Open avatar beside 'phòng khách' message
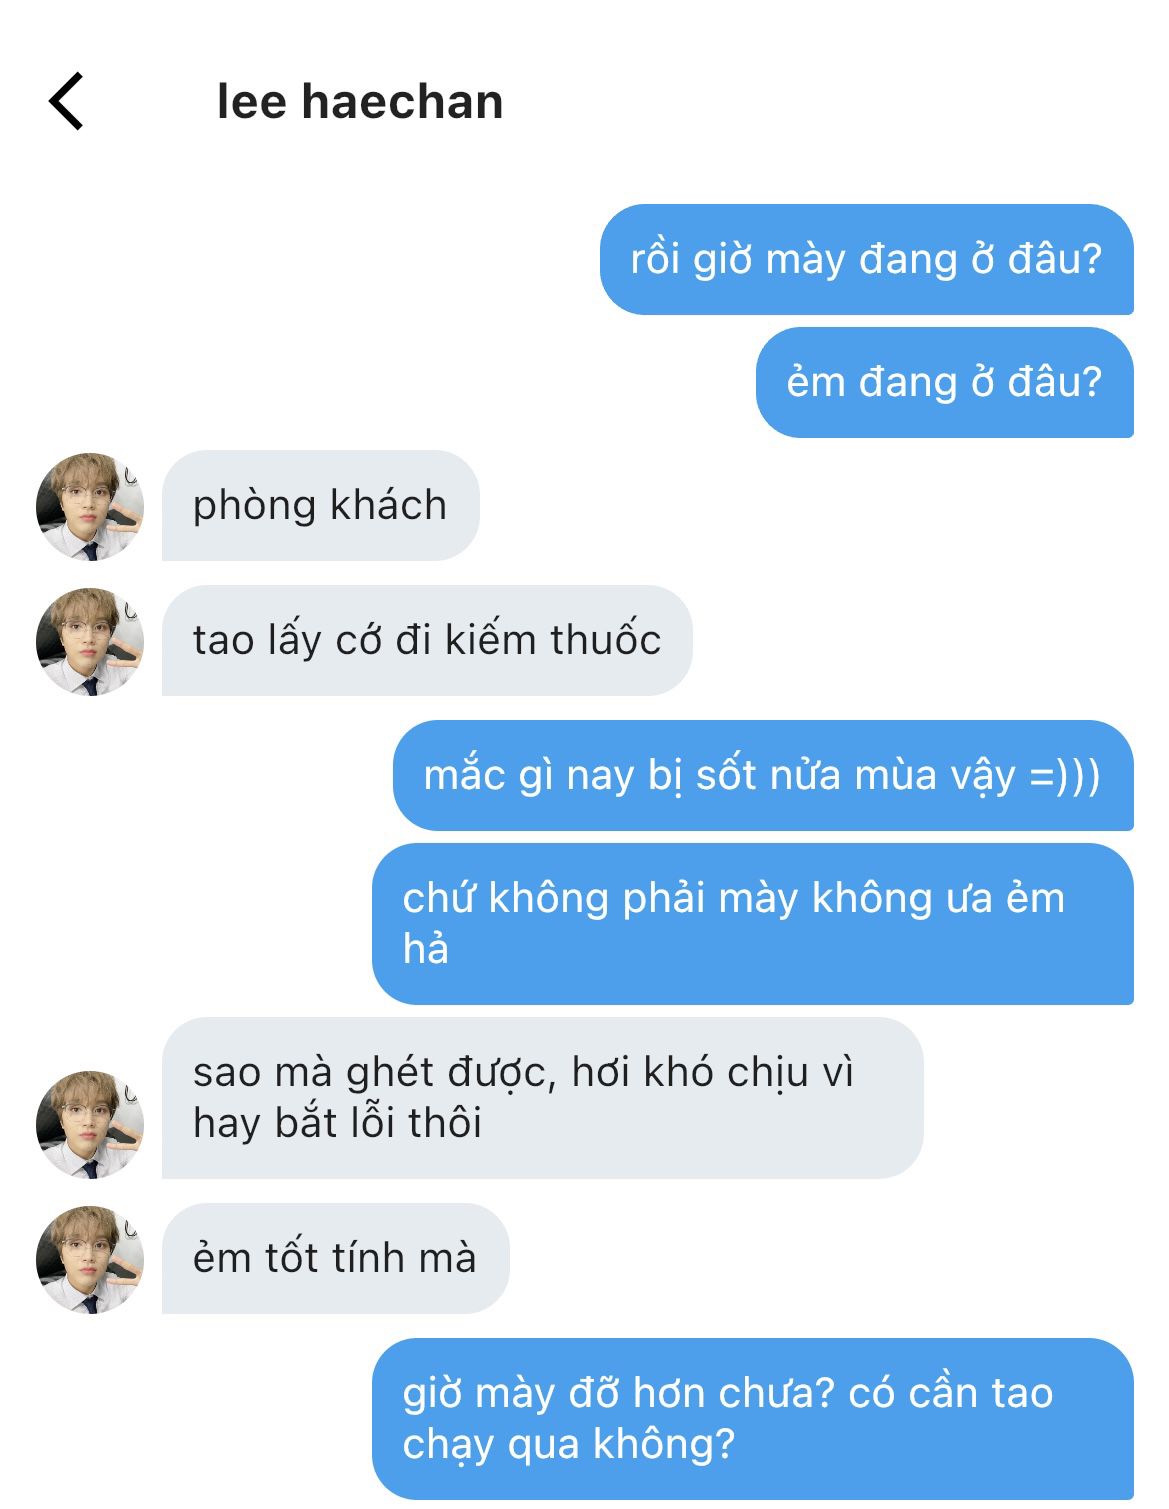The image size is (1169, 1509). (x=90, y=506)
